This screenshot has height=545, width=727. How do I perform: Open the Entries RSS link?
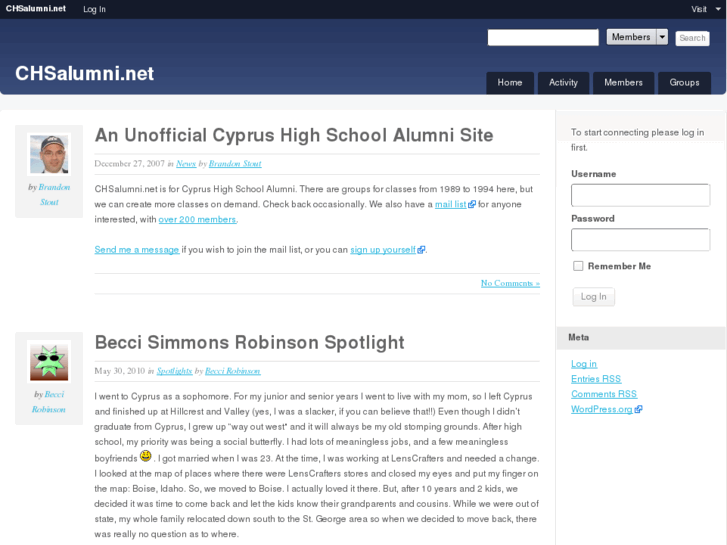pyautogui.click(x=596, y=379)
